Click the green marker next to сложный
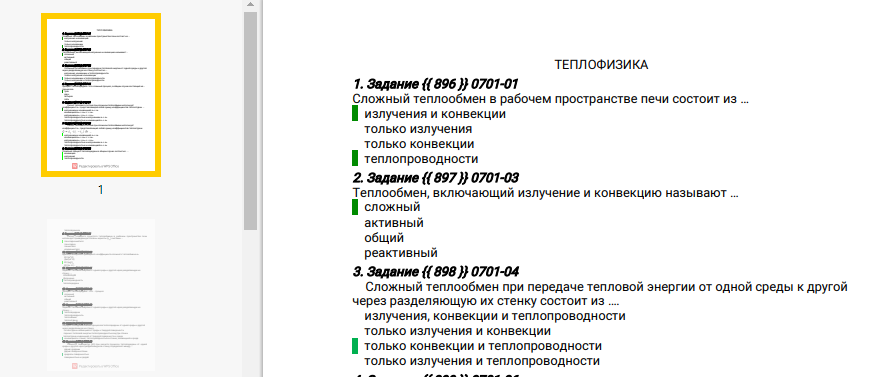 pyautogui.click(x=355, y=207)
